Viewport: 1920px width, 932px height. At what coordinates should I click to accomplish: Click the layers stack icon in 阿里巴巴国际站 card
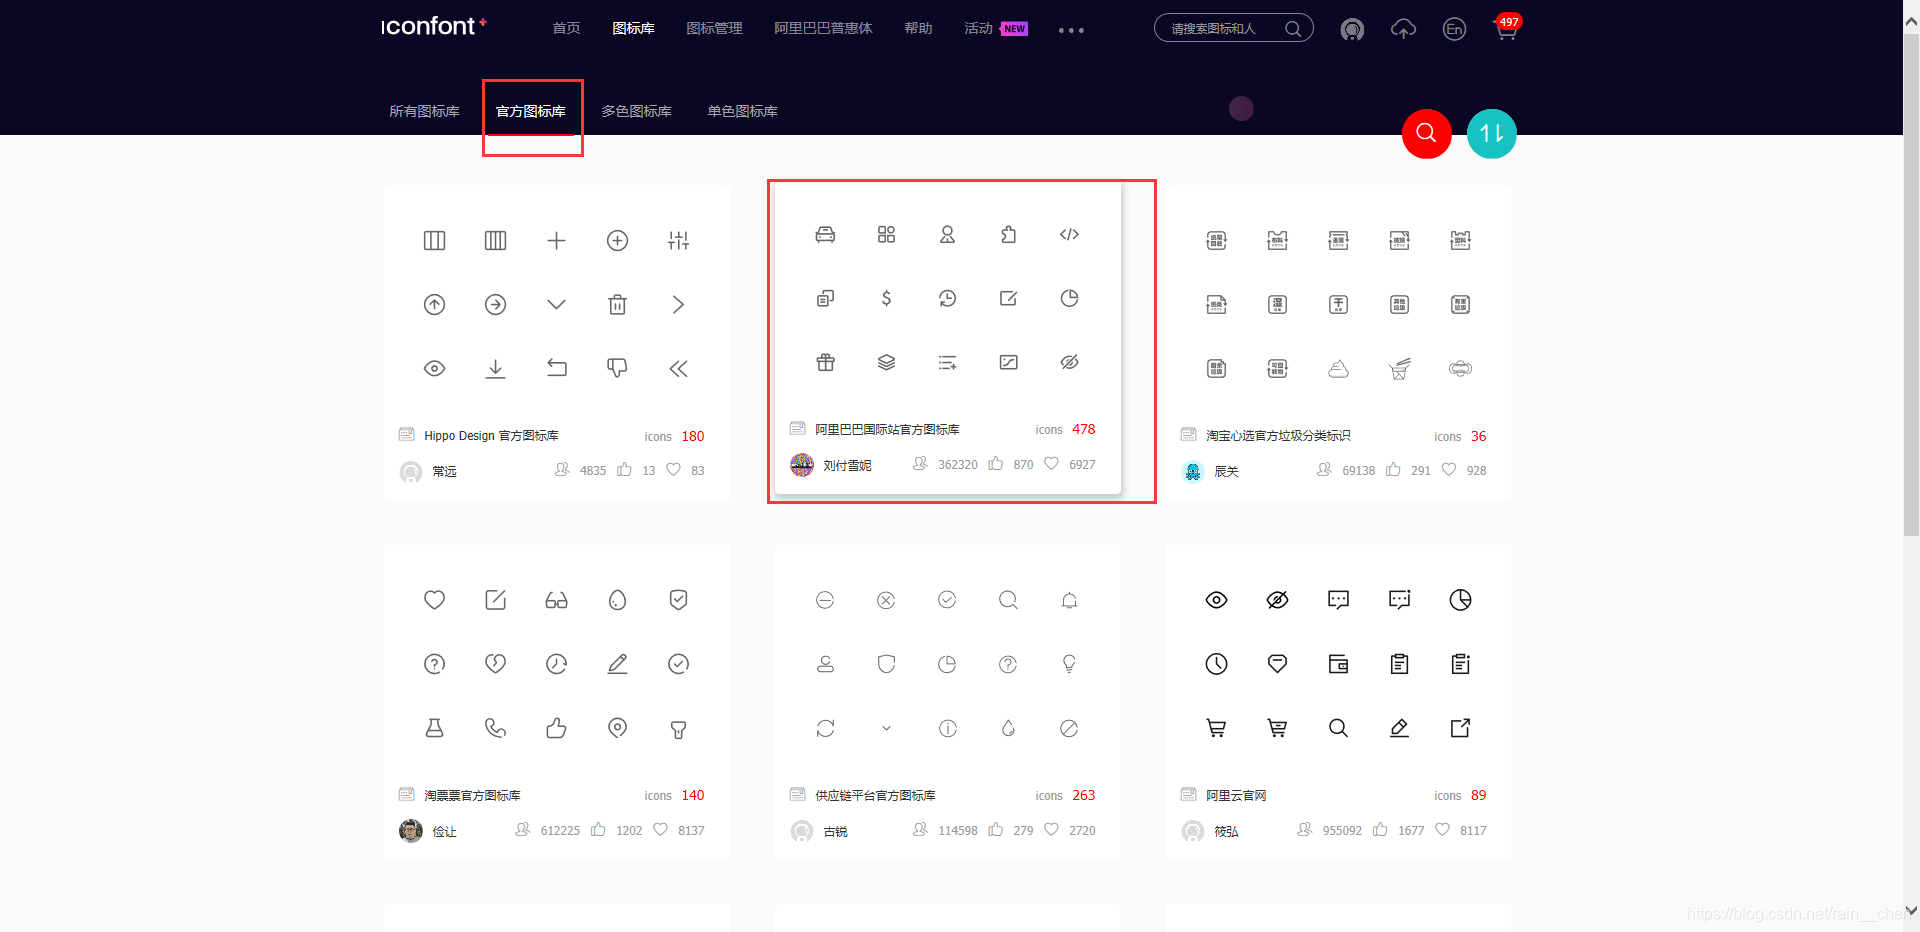[886, 362]
